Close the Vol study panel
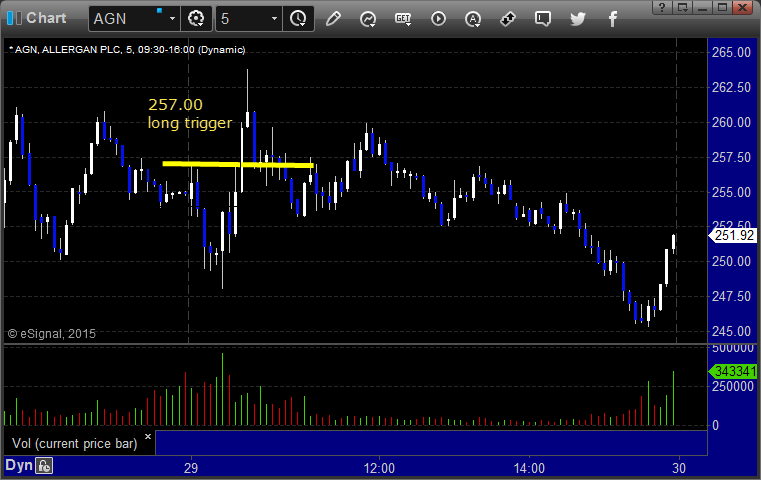761x480 pixels. click(x=148, y=436)
